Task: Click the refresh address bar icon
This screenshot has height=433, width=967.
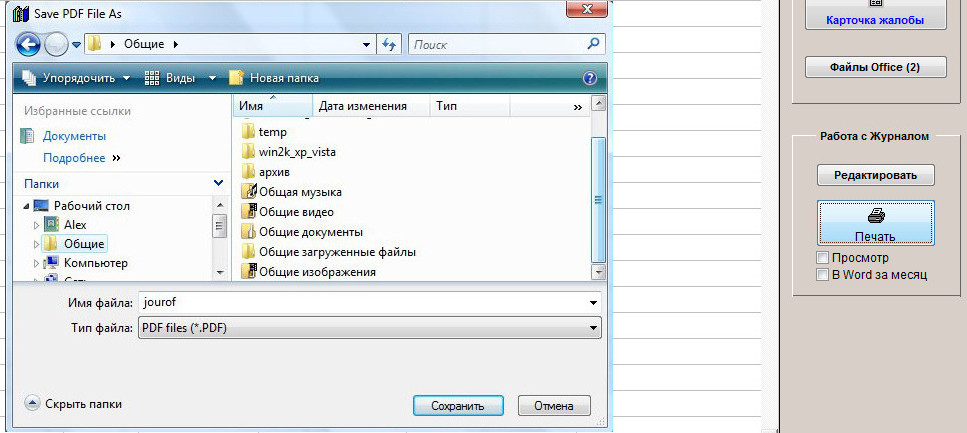Action: (x=389, y=44)
